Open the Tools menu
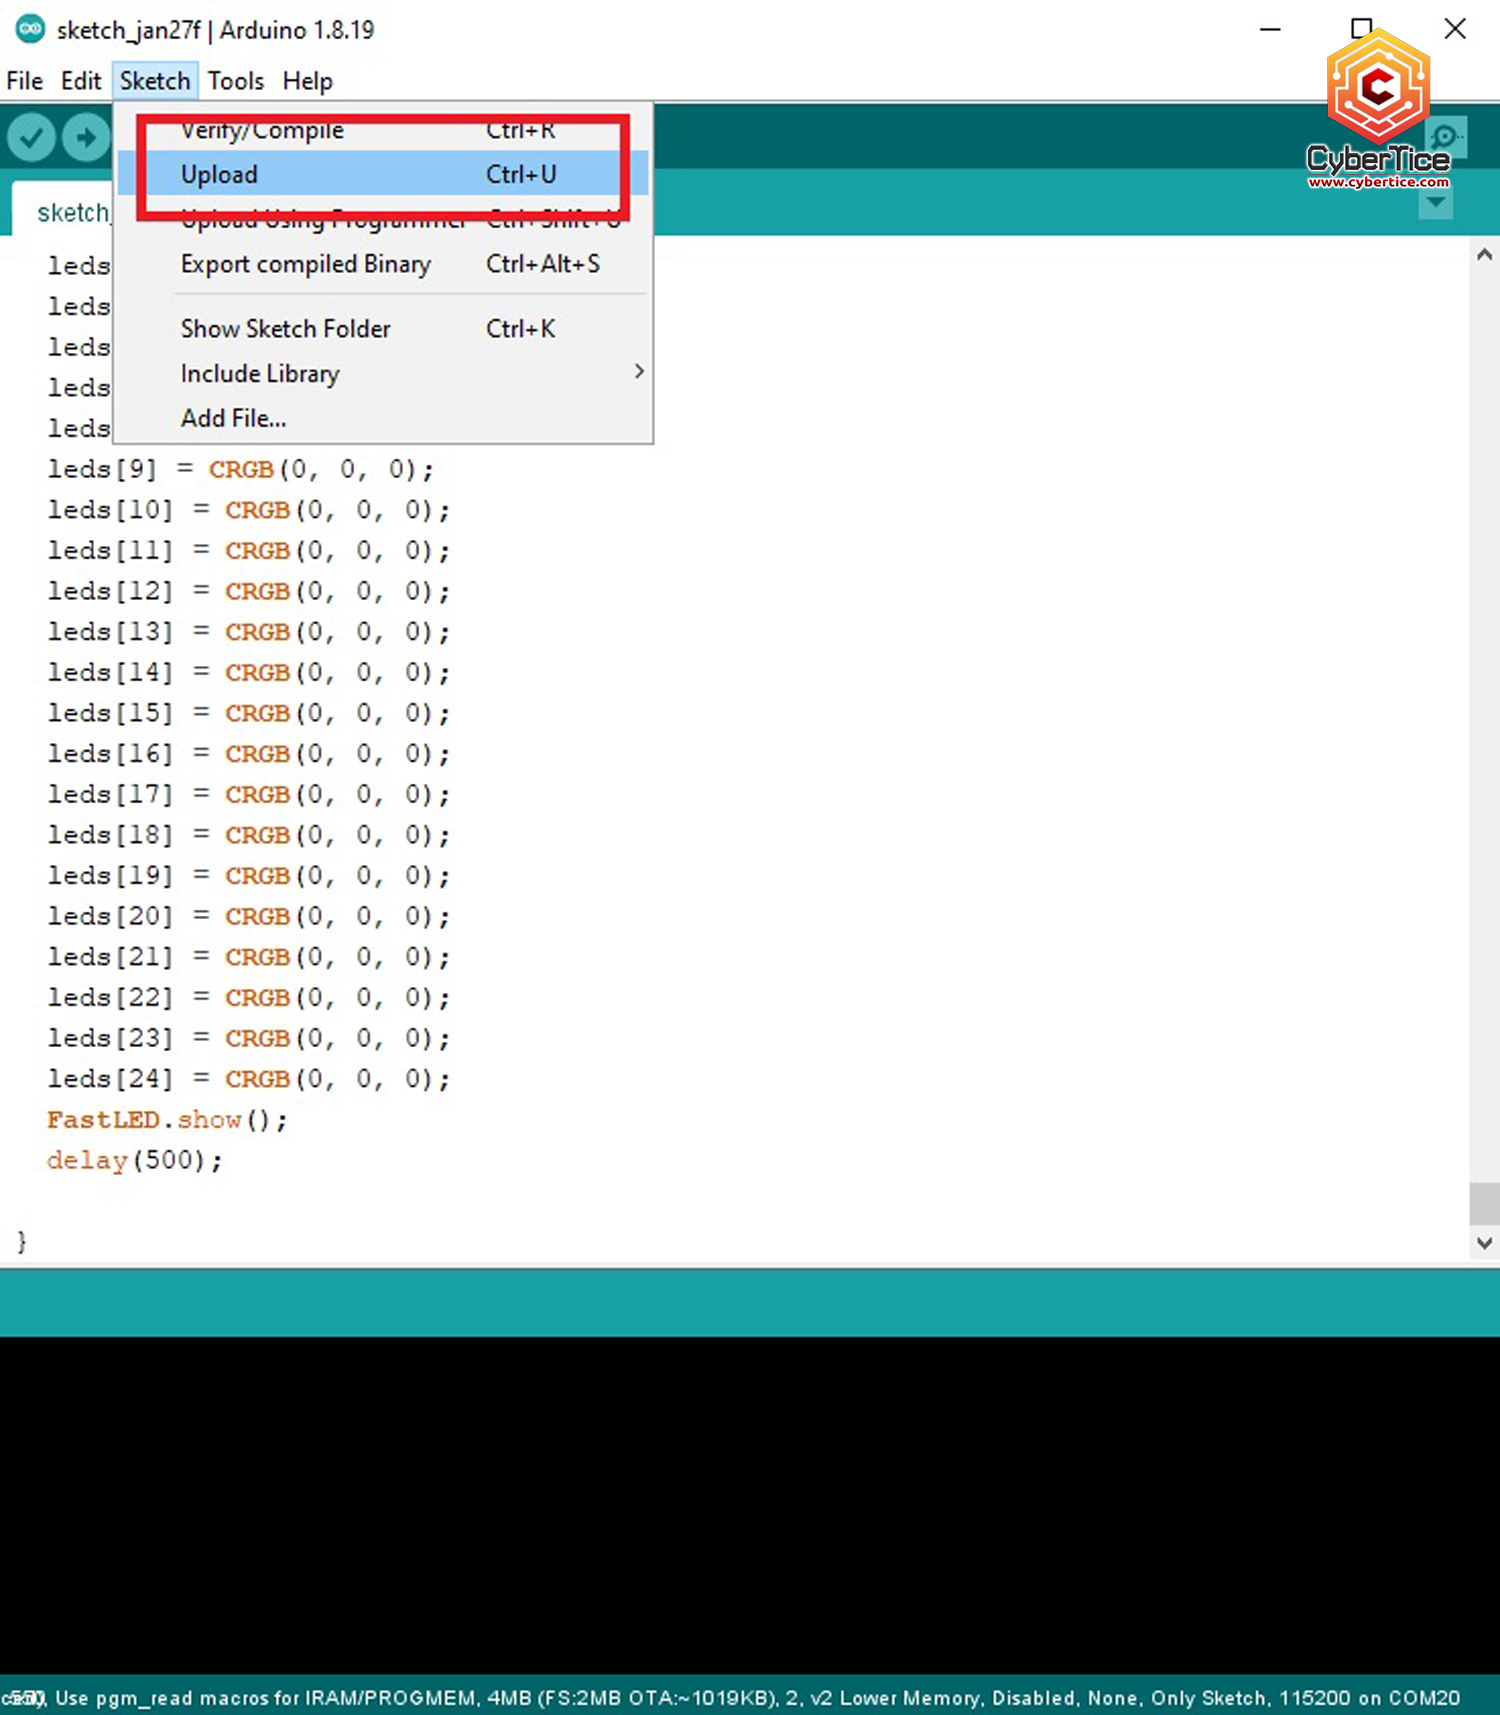Viewport: 1500px width, 1715px height. [236, 81]
